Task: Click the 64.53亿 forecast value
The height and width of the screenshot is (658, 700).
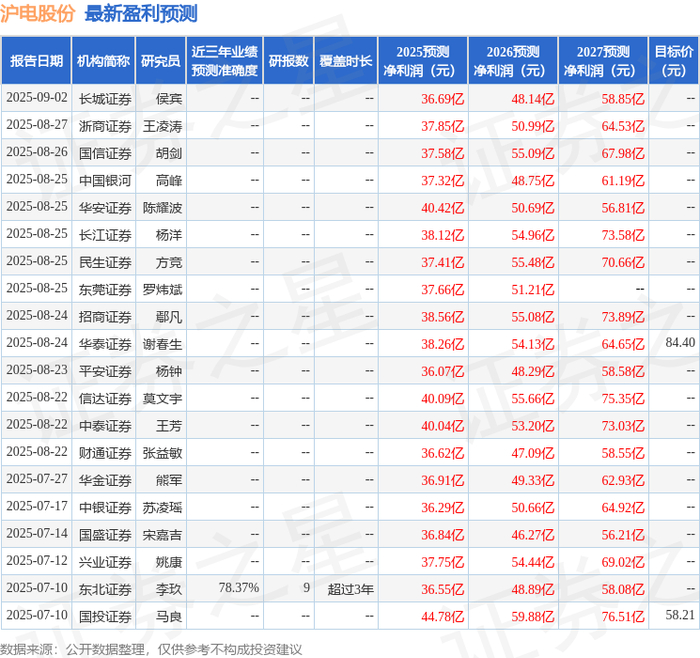Action: click(623, 126)
